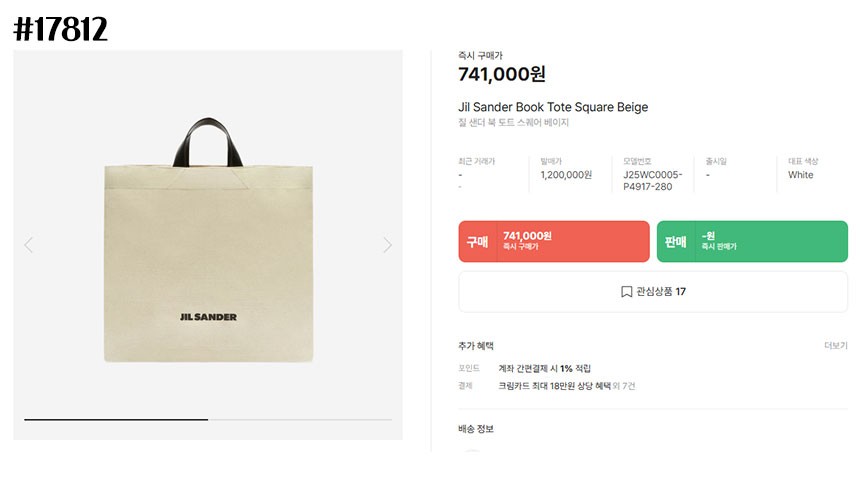Click the model number J25WC0005-P4917-280

coord(652,180)
